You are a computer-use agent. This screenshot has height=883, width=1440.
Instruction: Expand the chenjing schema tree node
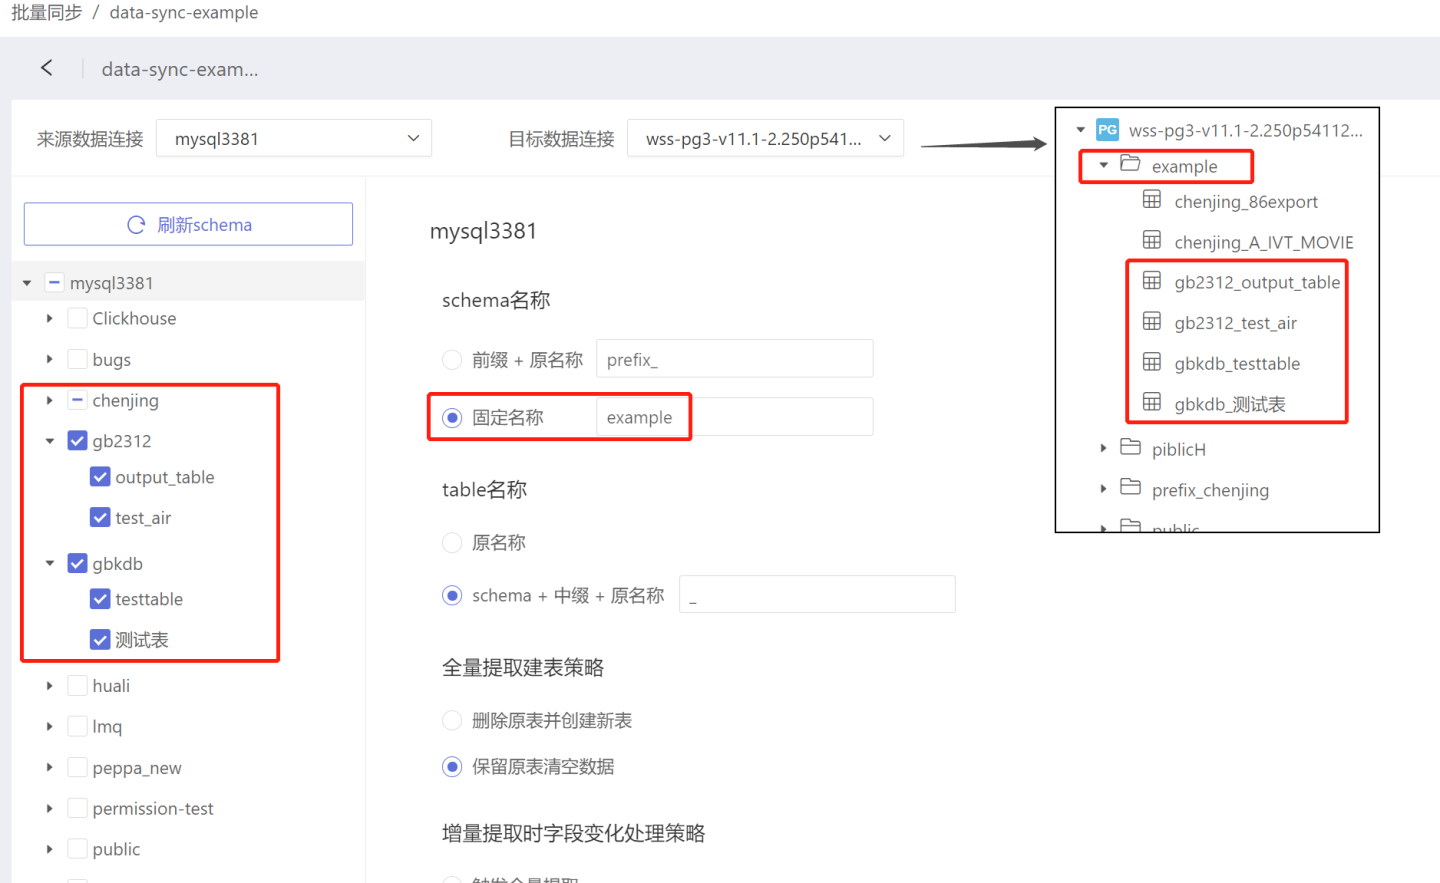click(x=49, y=401)
